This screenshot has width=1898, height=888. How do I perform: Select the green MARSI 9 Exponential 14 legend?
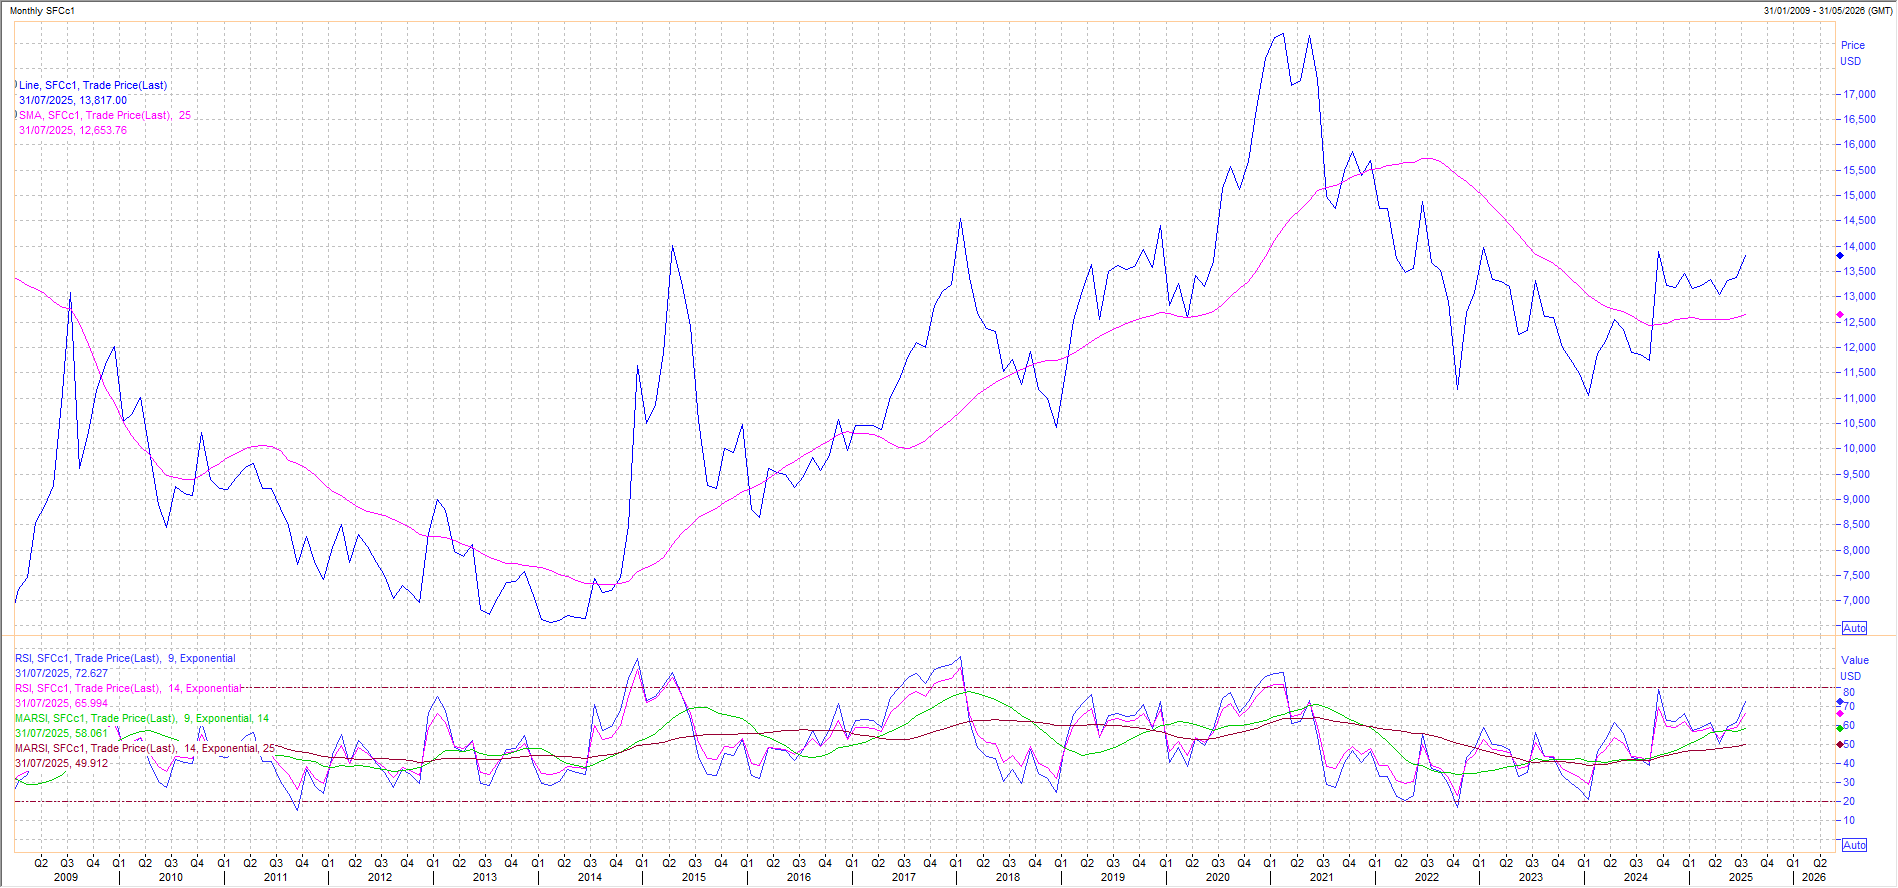(141, 719)
